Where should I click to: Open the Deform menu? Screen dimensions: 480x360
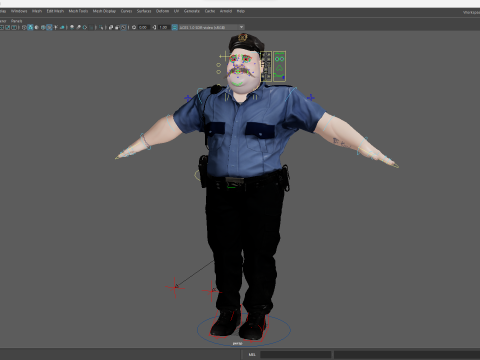click(x=163, y=11)
